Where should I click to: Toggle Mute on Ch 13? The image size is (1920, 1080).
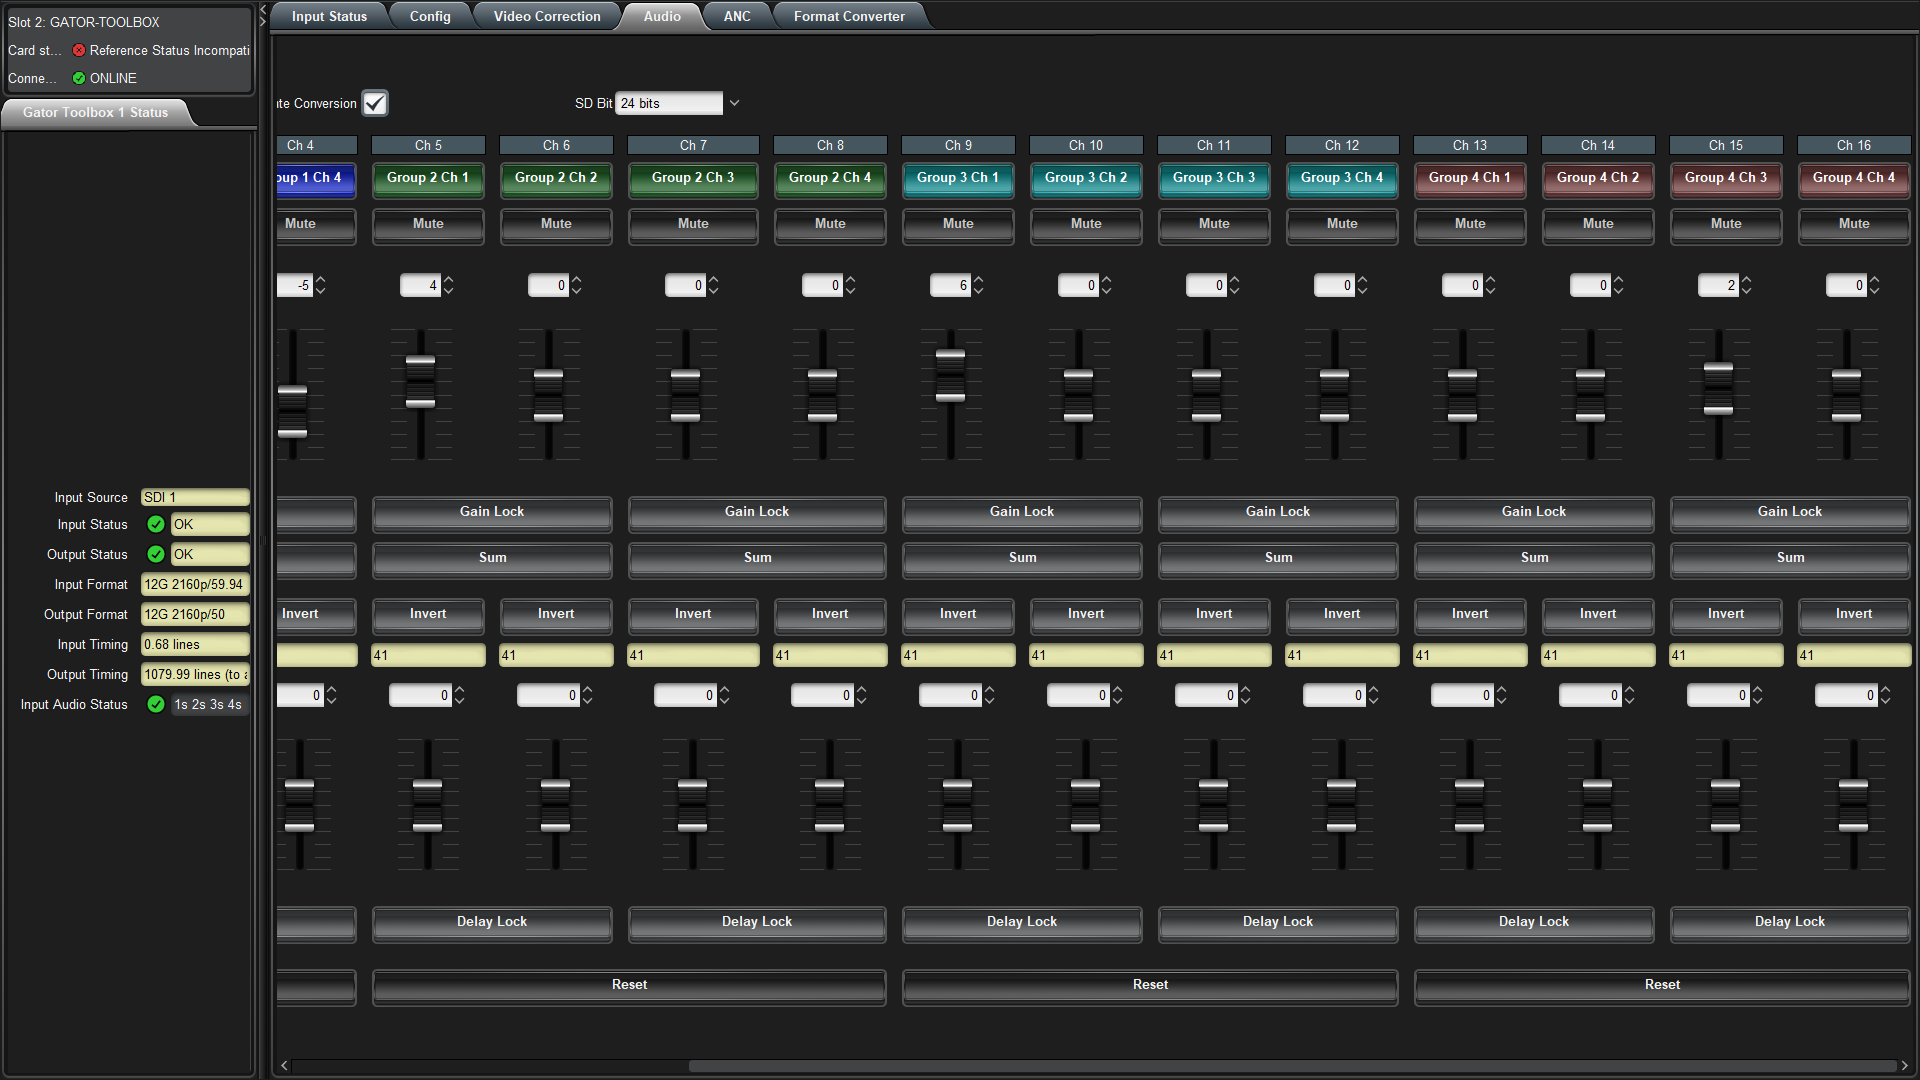click(1469, 223)
